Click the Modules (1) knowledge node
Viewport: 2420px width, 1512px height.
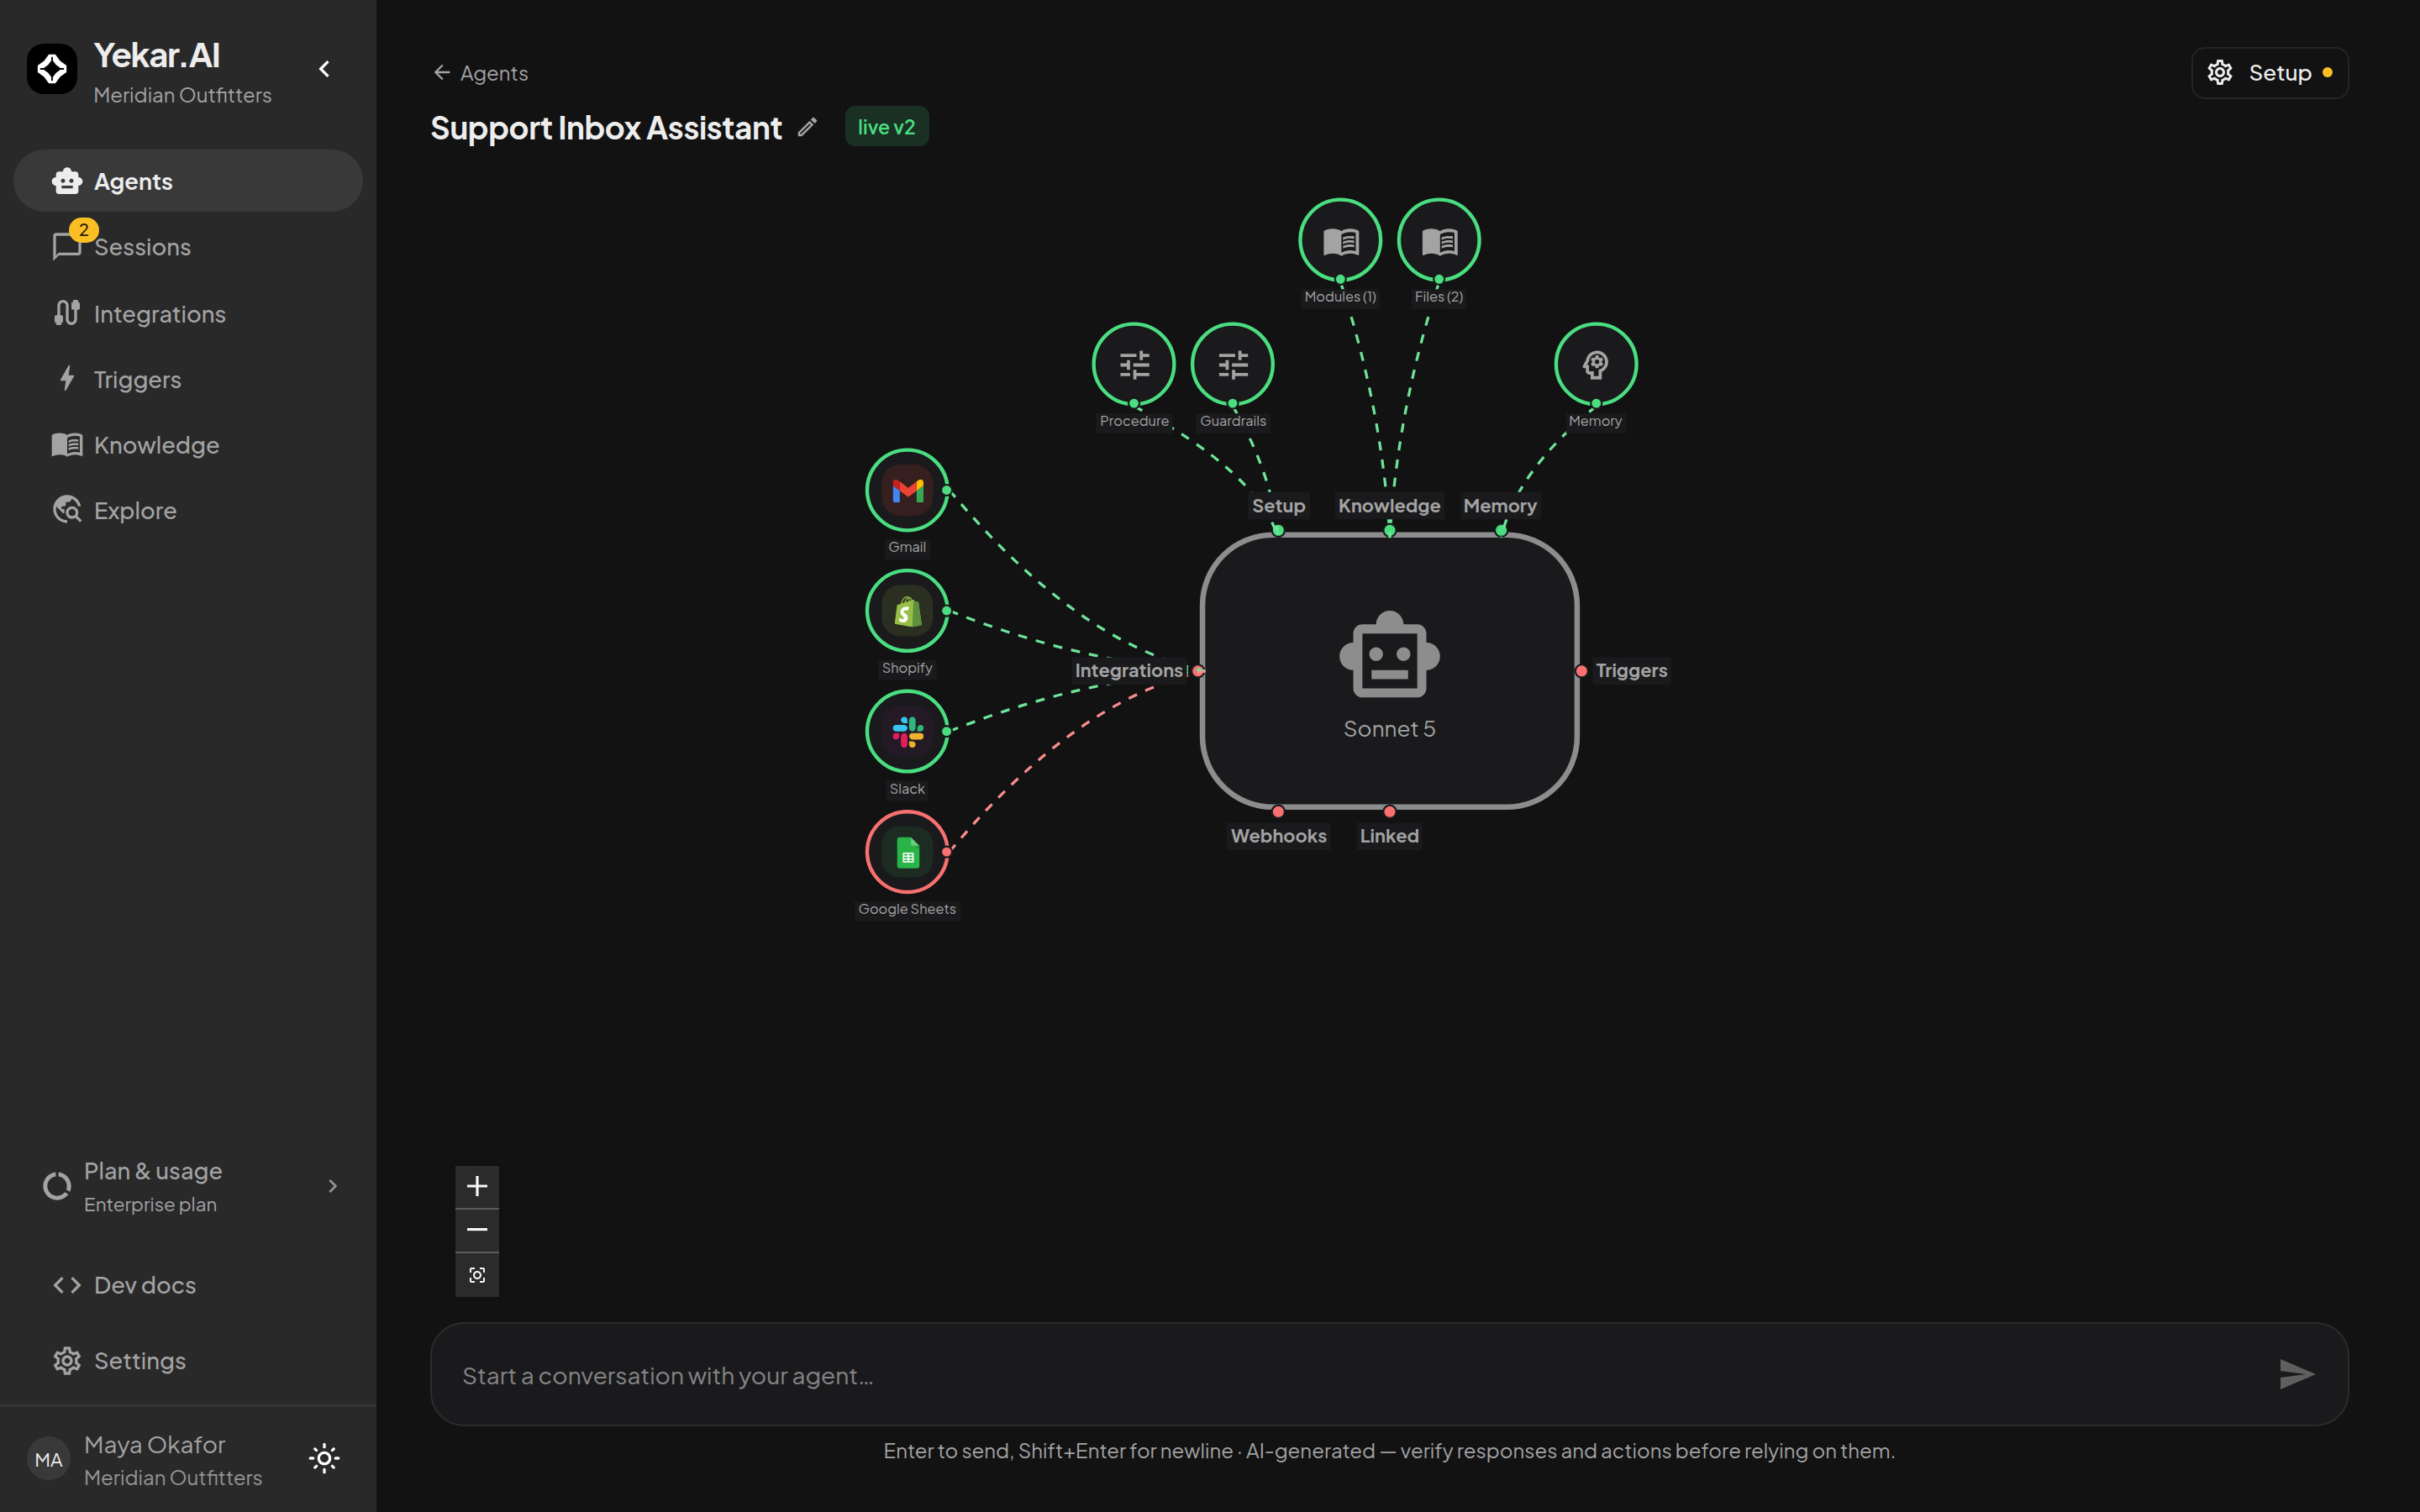pyautogui.click(x=1340, y=240)
